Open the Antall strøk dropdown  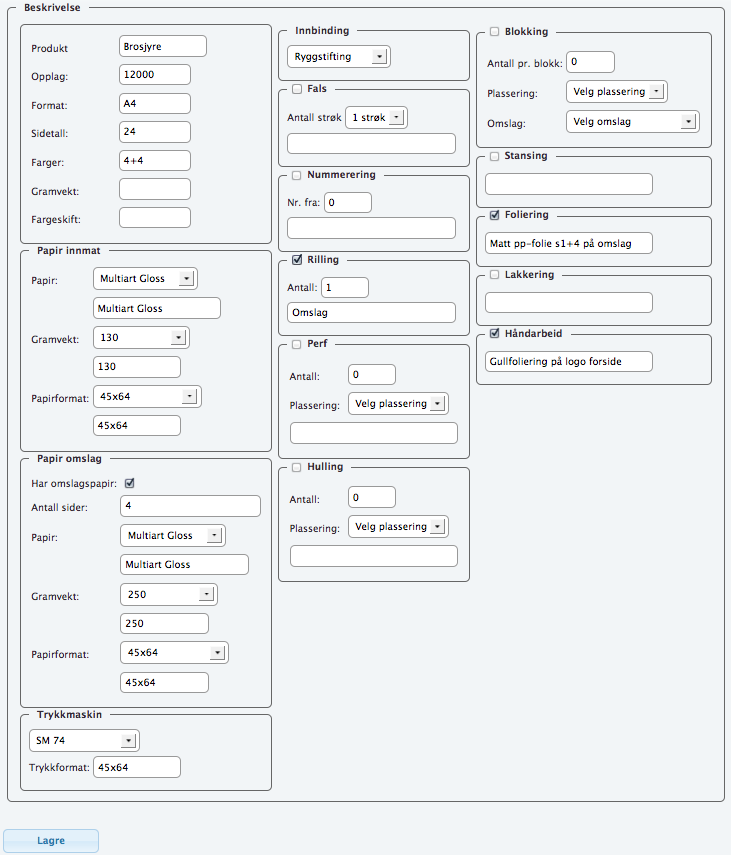pyautogui.click(x=375, y=118)
